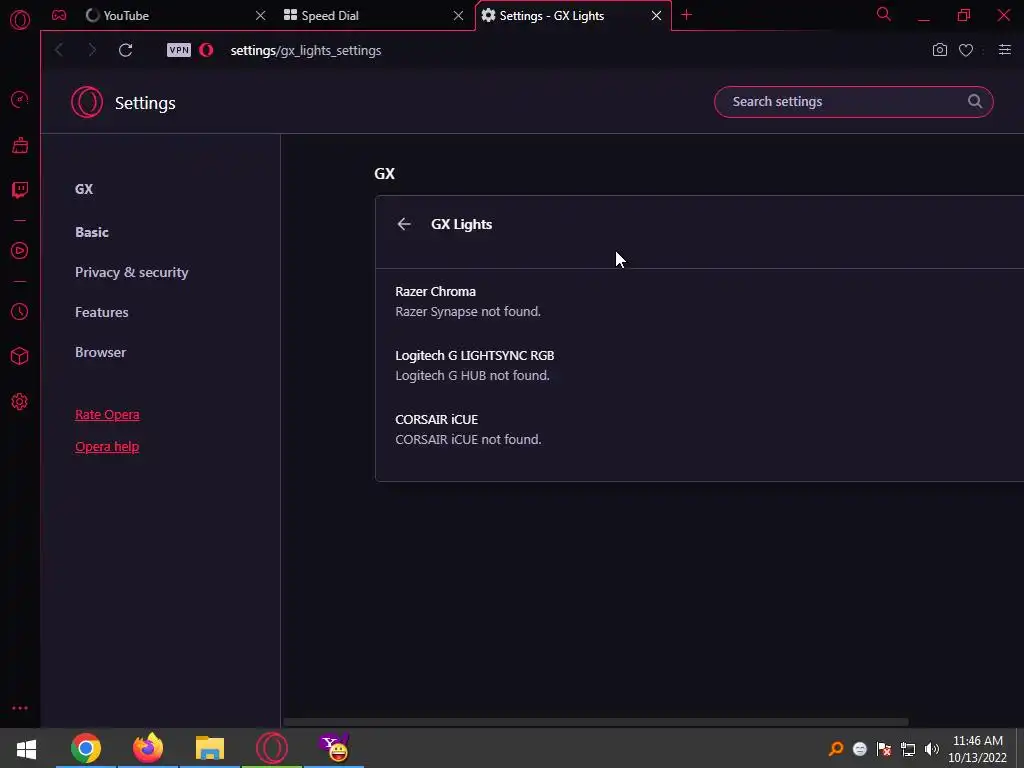Open the GX Corner gamepad icon
Viewport: 1024px width, 768px height.
click(x=59, y=15)
